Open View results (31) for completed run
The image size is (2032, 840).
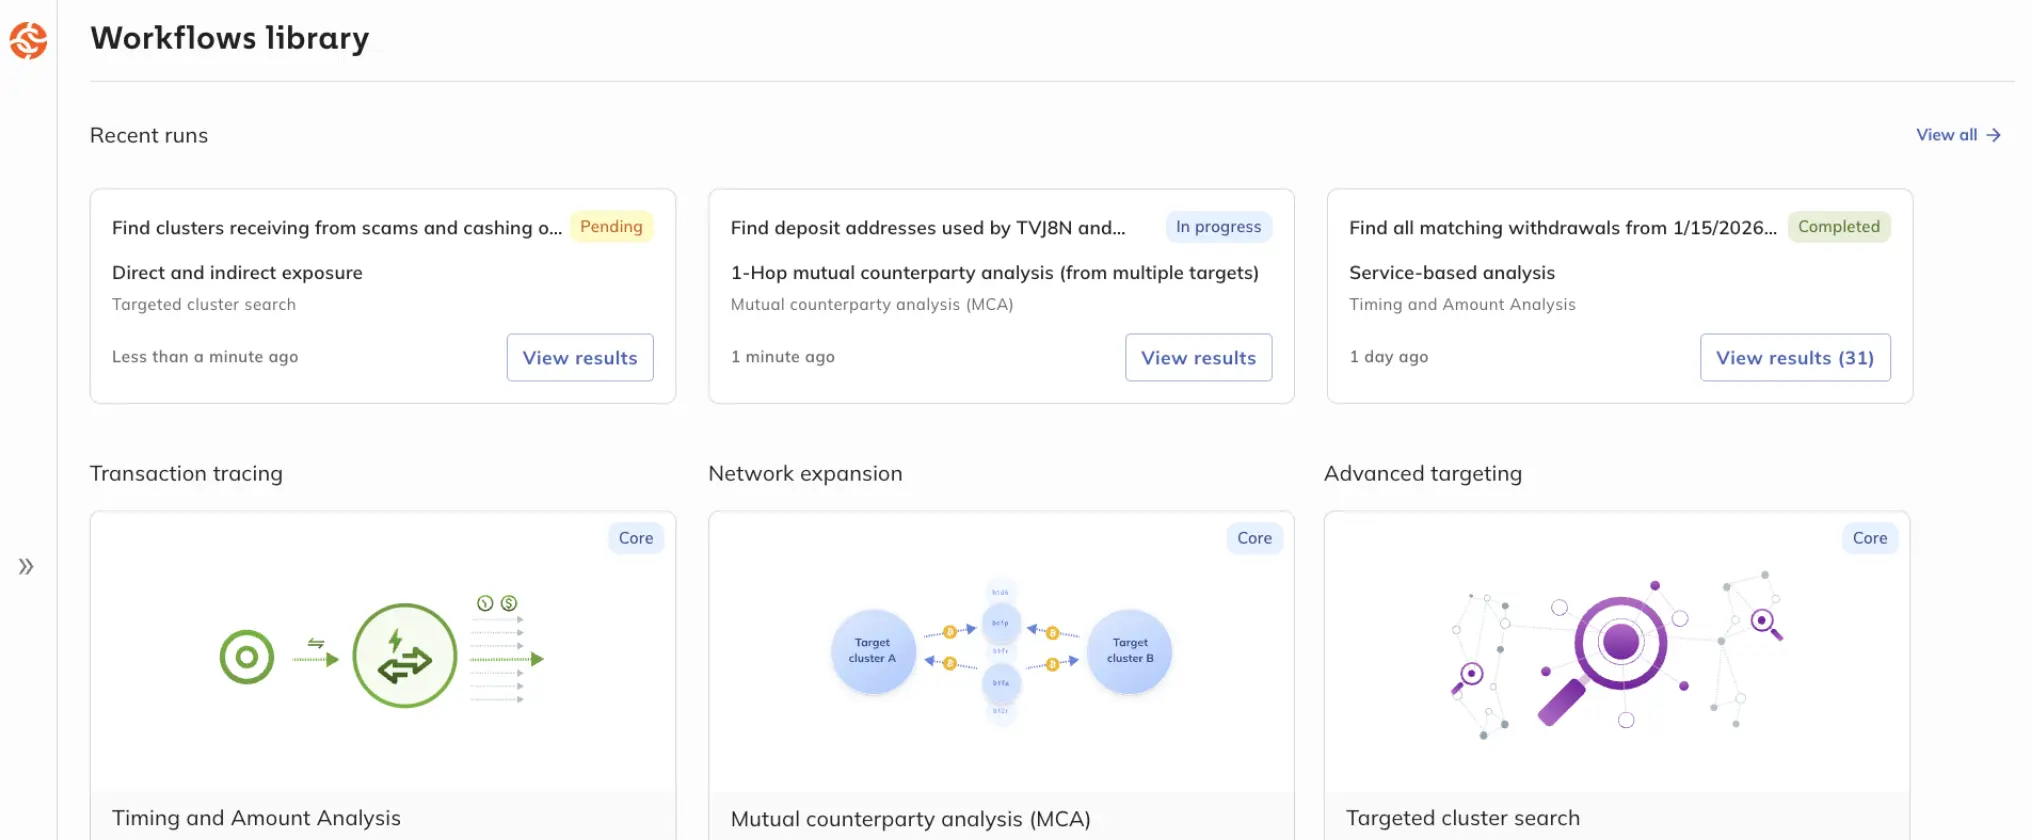point(1794,358)
